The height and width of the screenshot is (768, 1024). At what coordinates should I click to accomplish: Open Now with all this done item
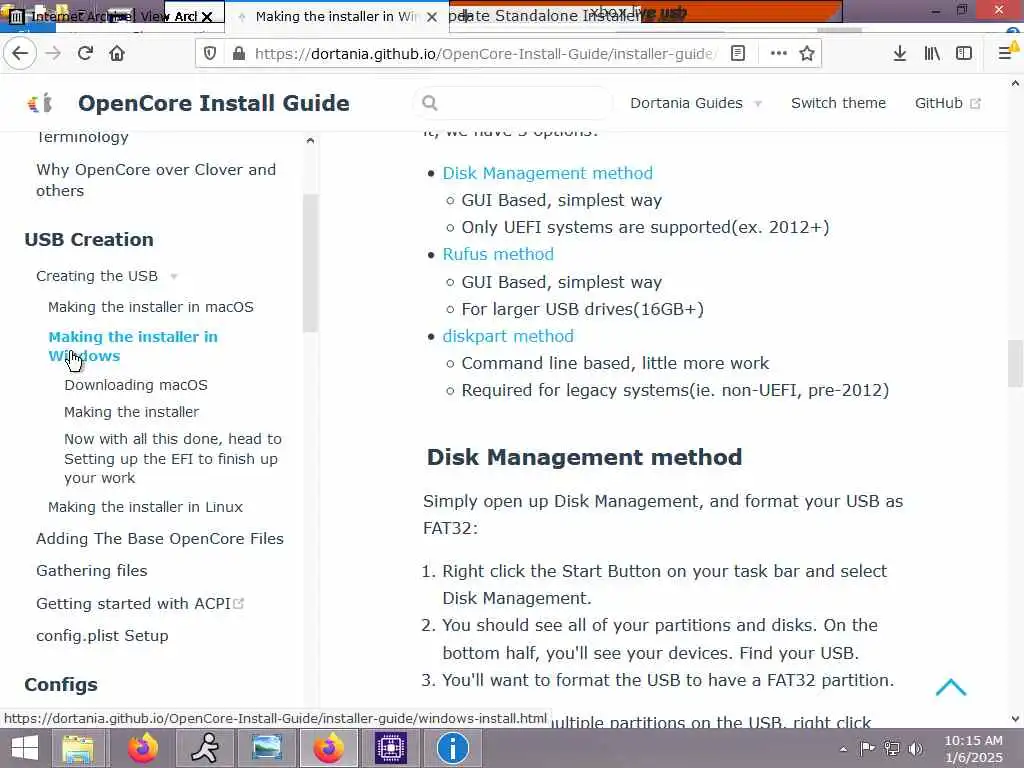(x=172, y=458)
